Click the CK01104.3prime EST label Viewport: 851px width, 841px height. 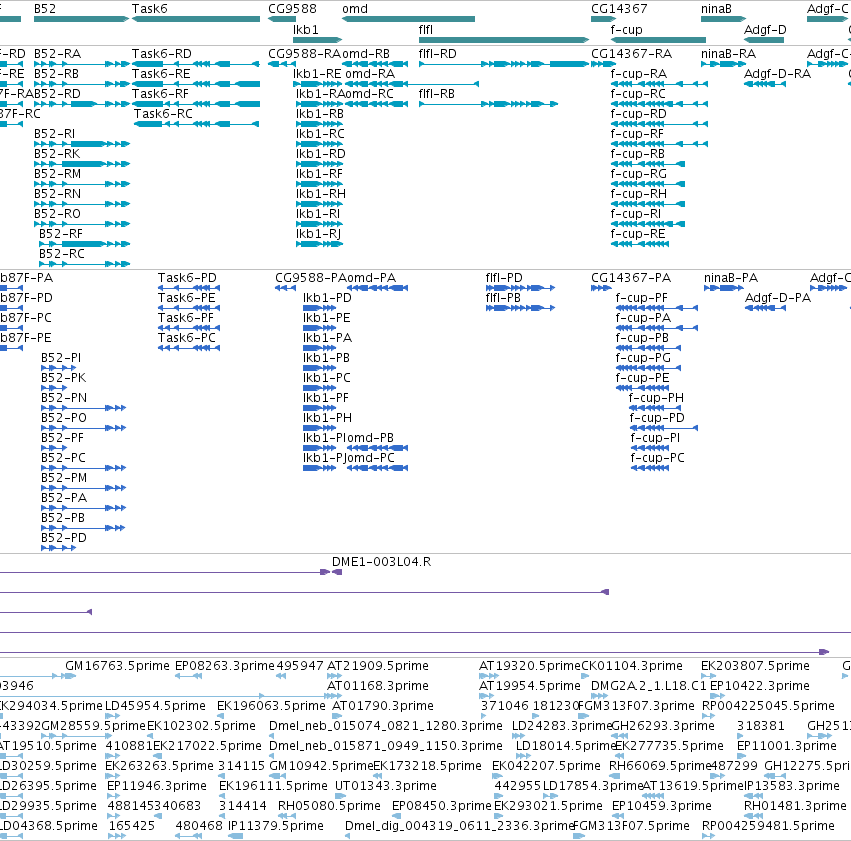click(632, 666)
